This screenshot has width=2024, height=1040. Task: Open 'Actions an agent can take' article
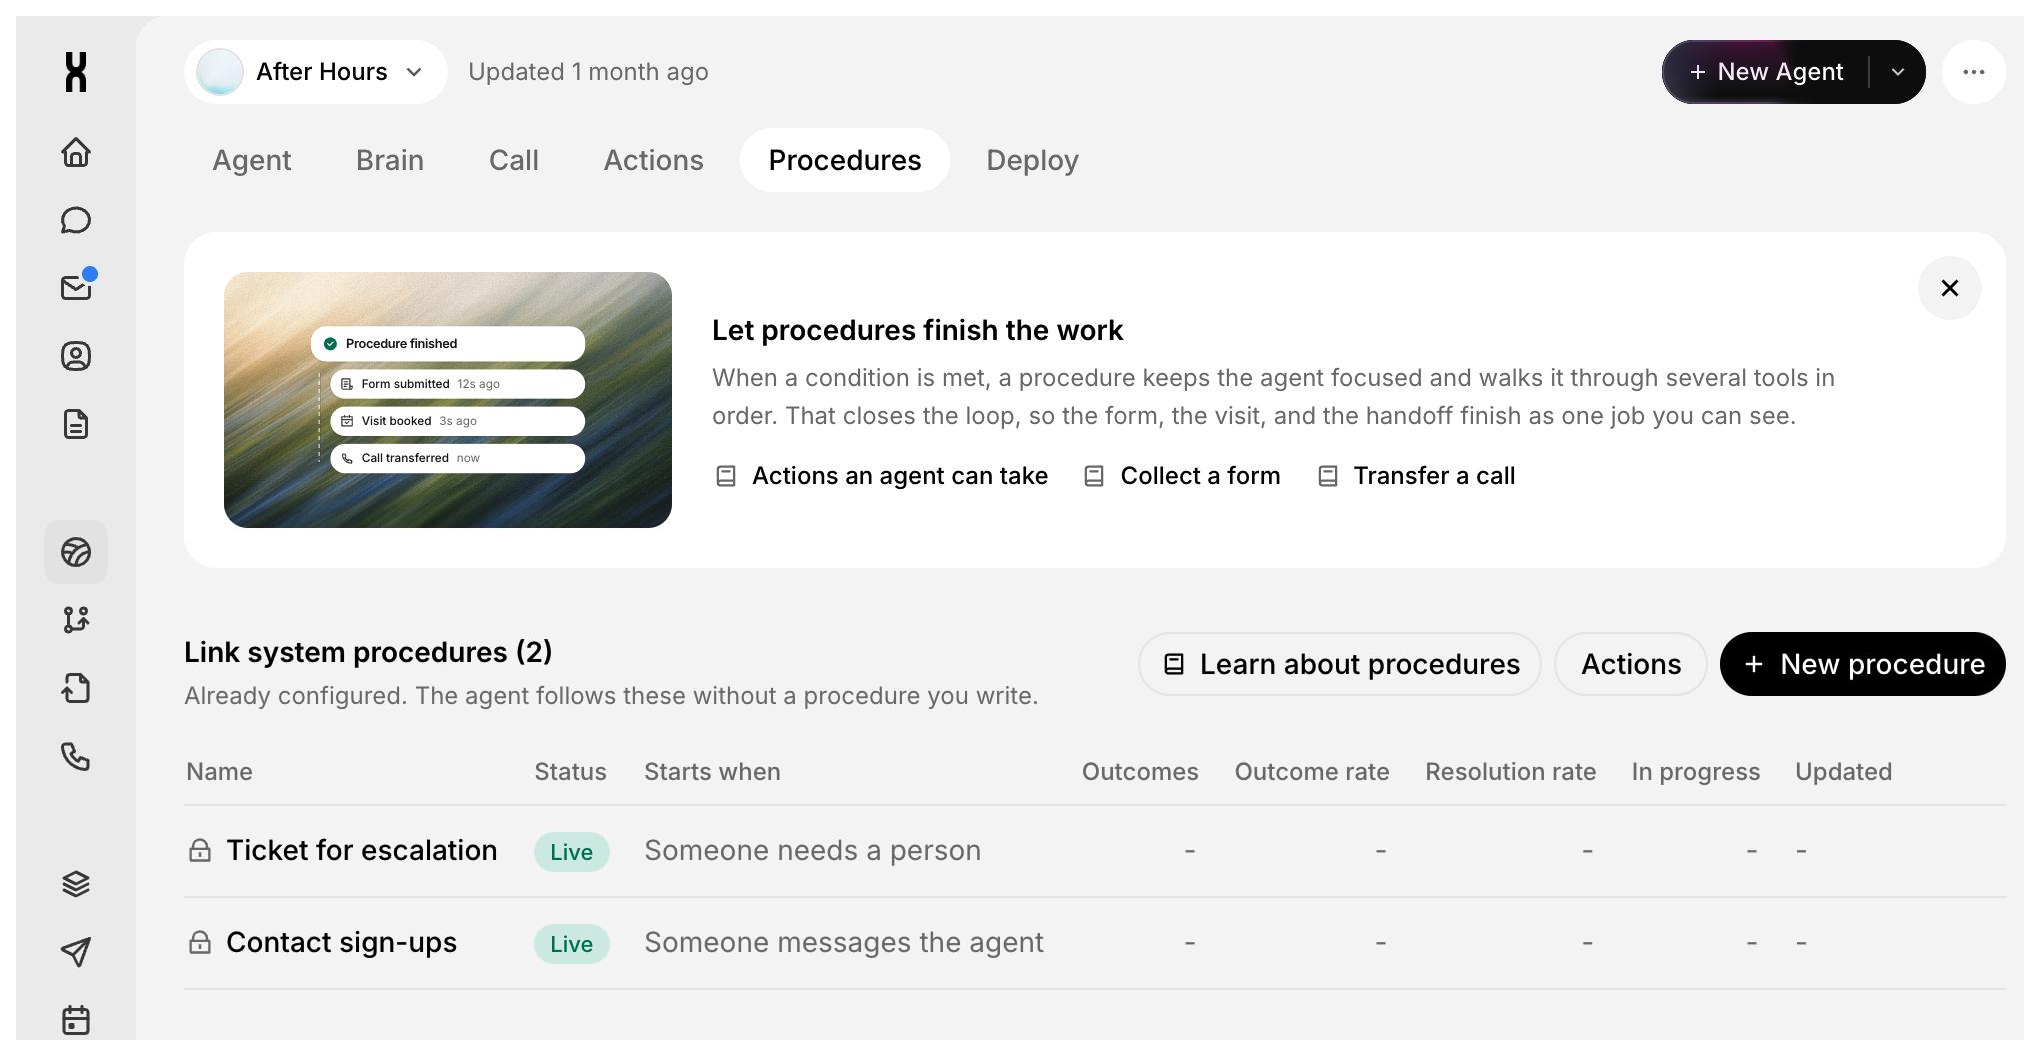882,476
